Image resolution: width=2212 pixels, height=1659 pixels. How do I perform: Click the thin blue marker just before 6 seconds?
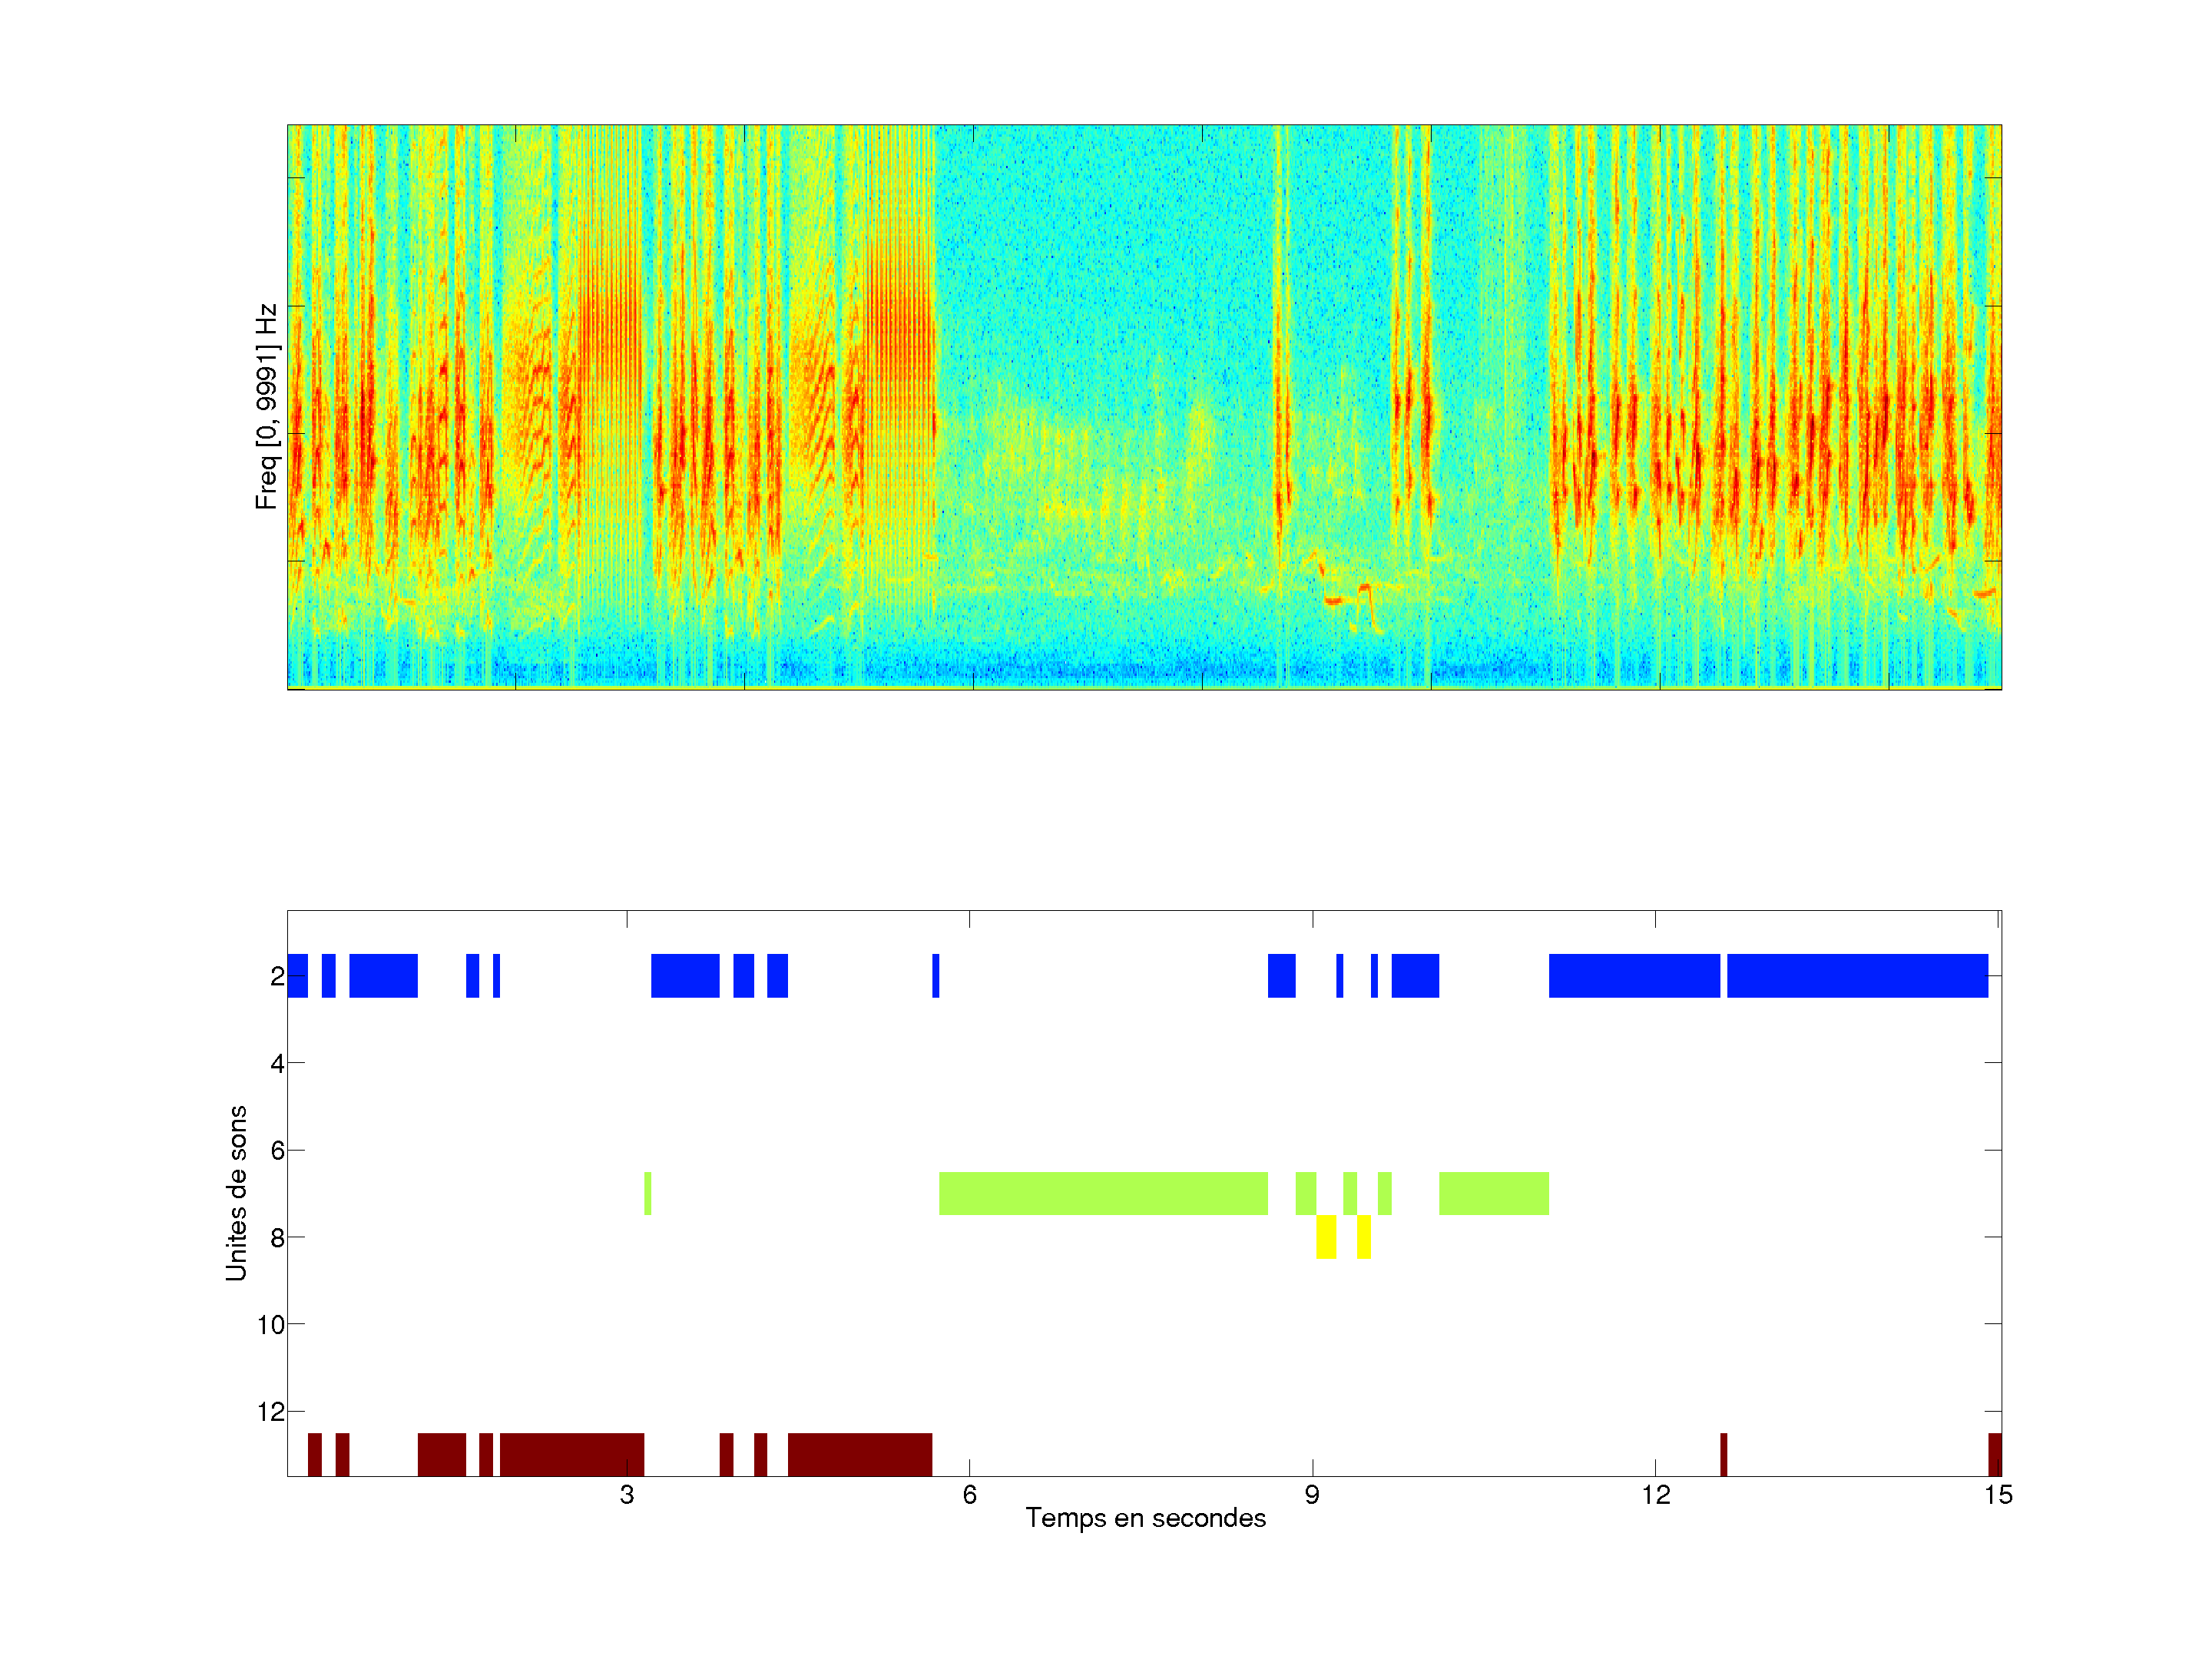point(936,976)
